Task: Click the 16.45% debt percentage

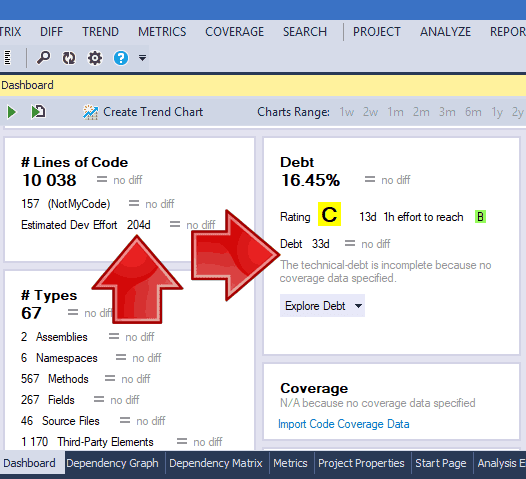Action: tap(311, 180)
